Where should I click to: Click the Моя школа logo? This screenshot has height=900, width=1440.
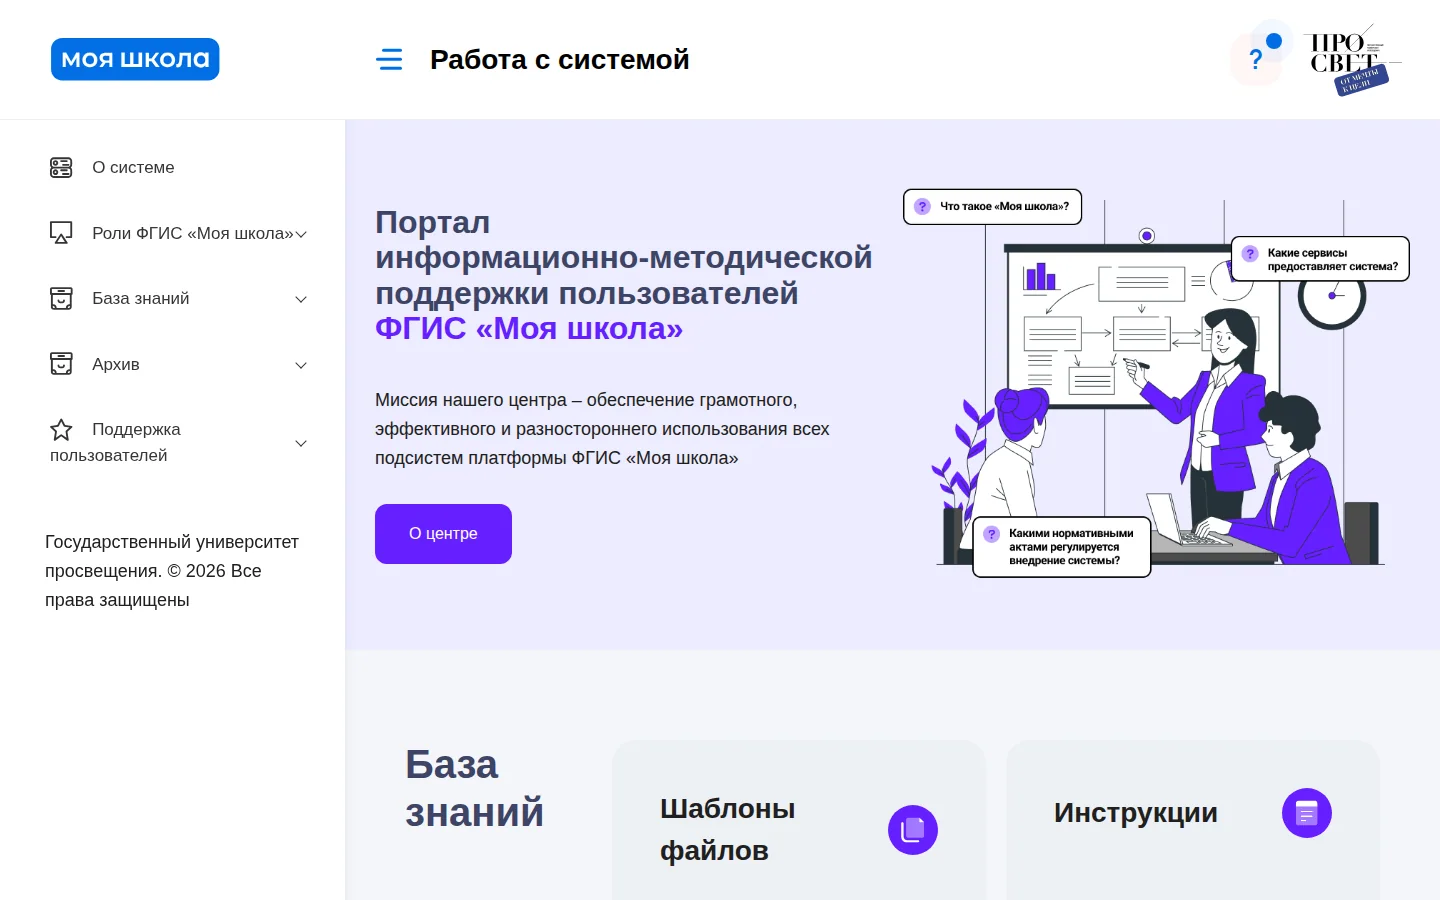(x=135, y=59)
